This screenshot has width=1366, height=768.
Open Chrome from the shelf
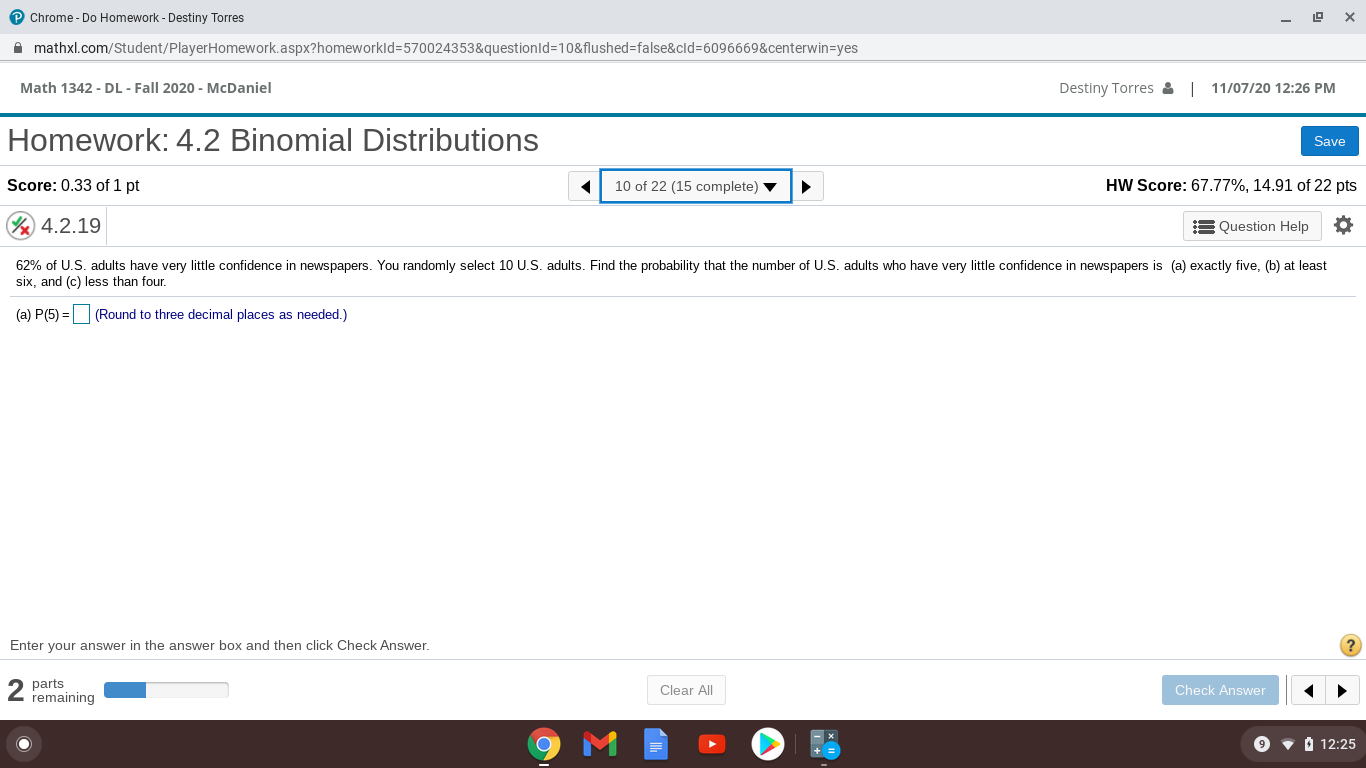point(544,744)
